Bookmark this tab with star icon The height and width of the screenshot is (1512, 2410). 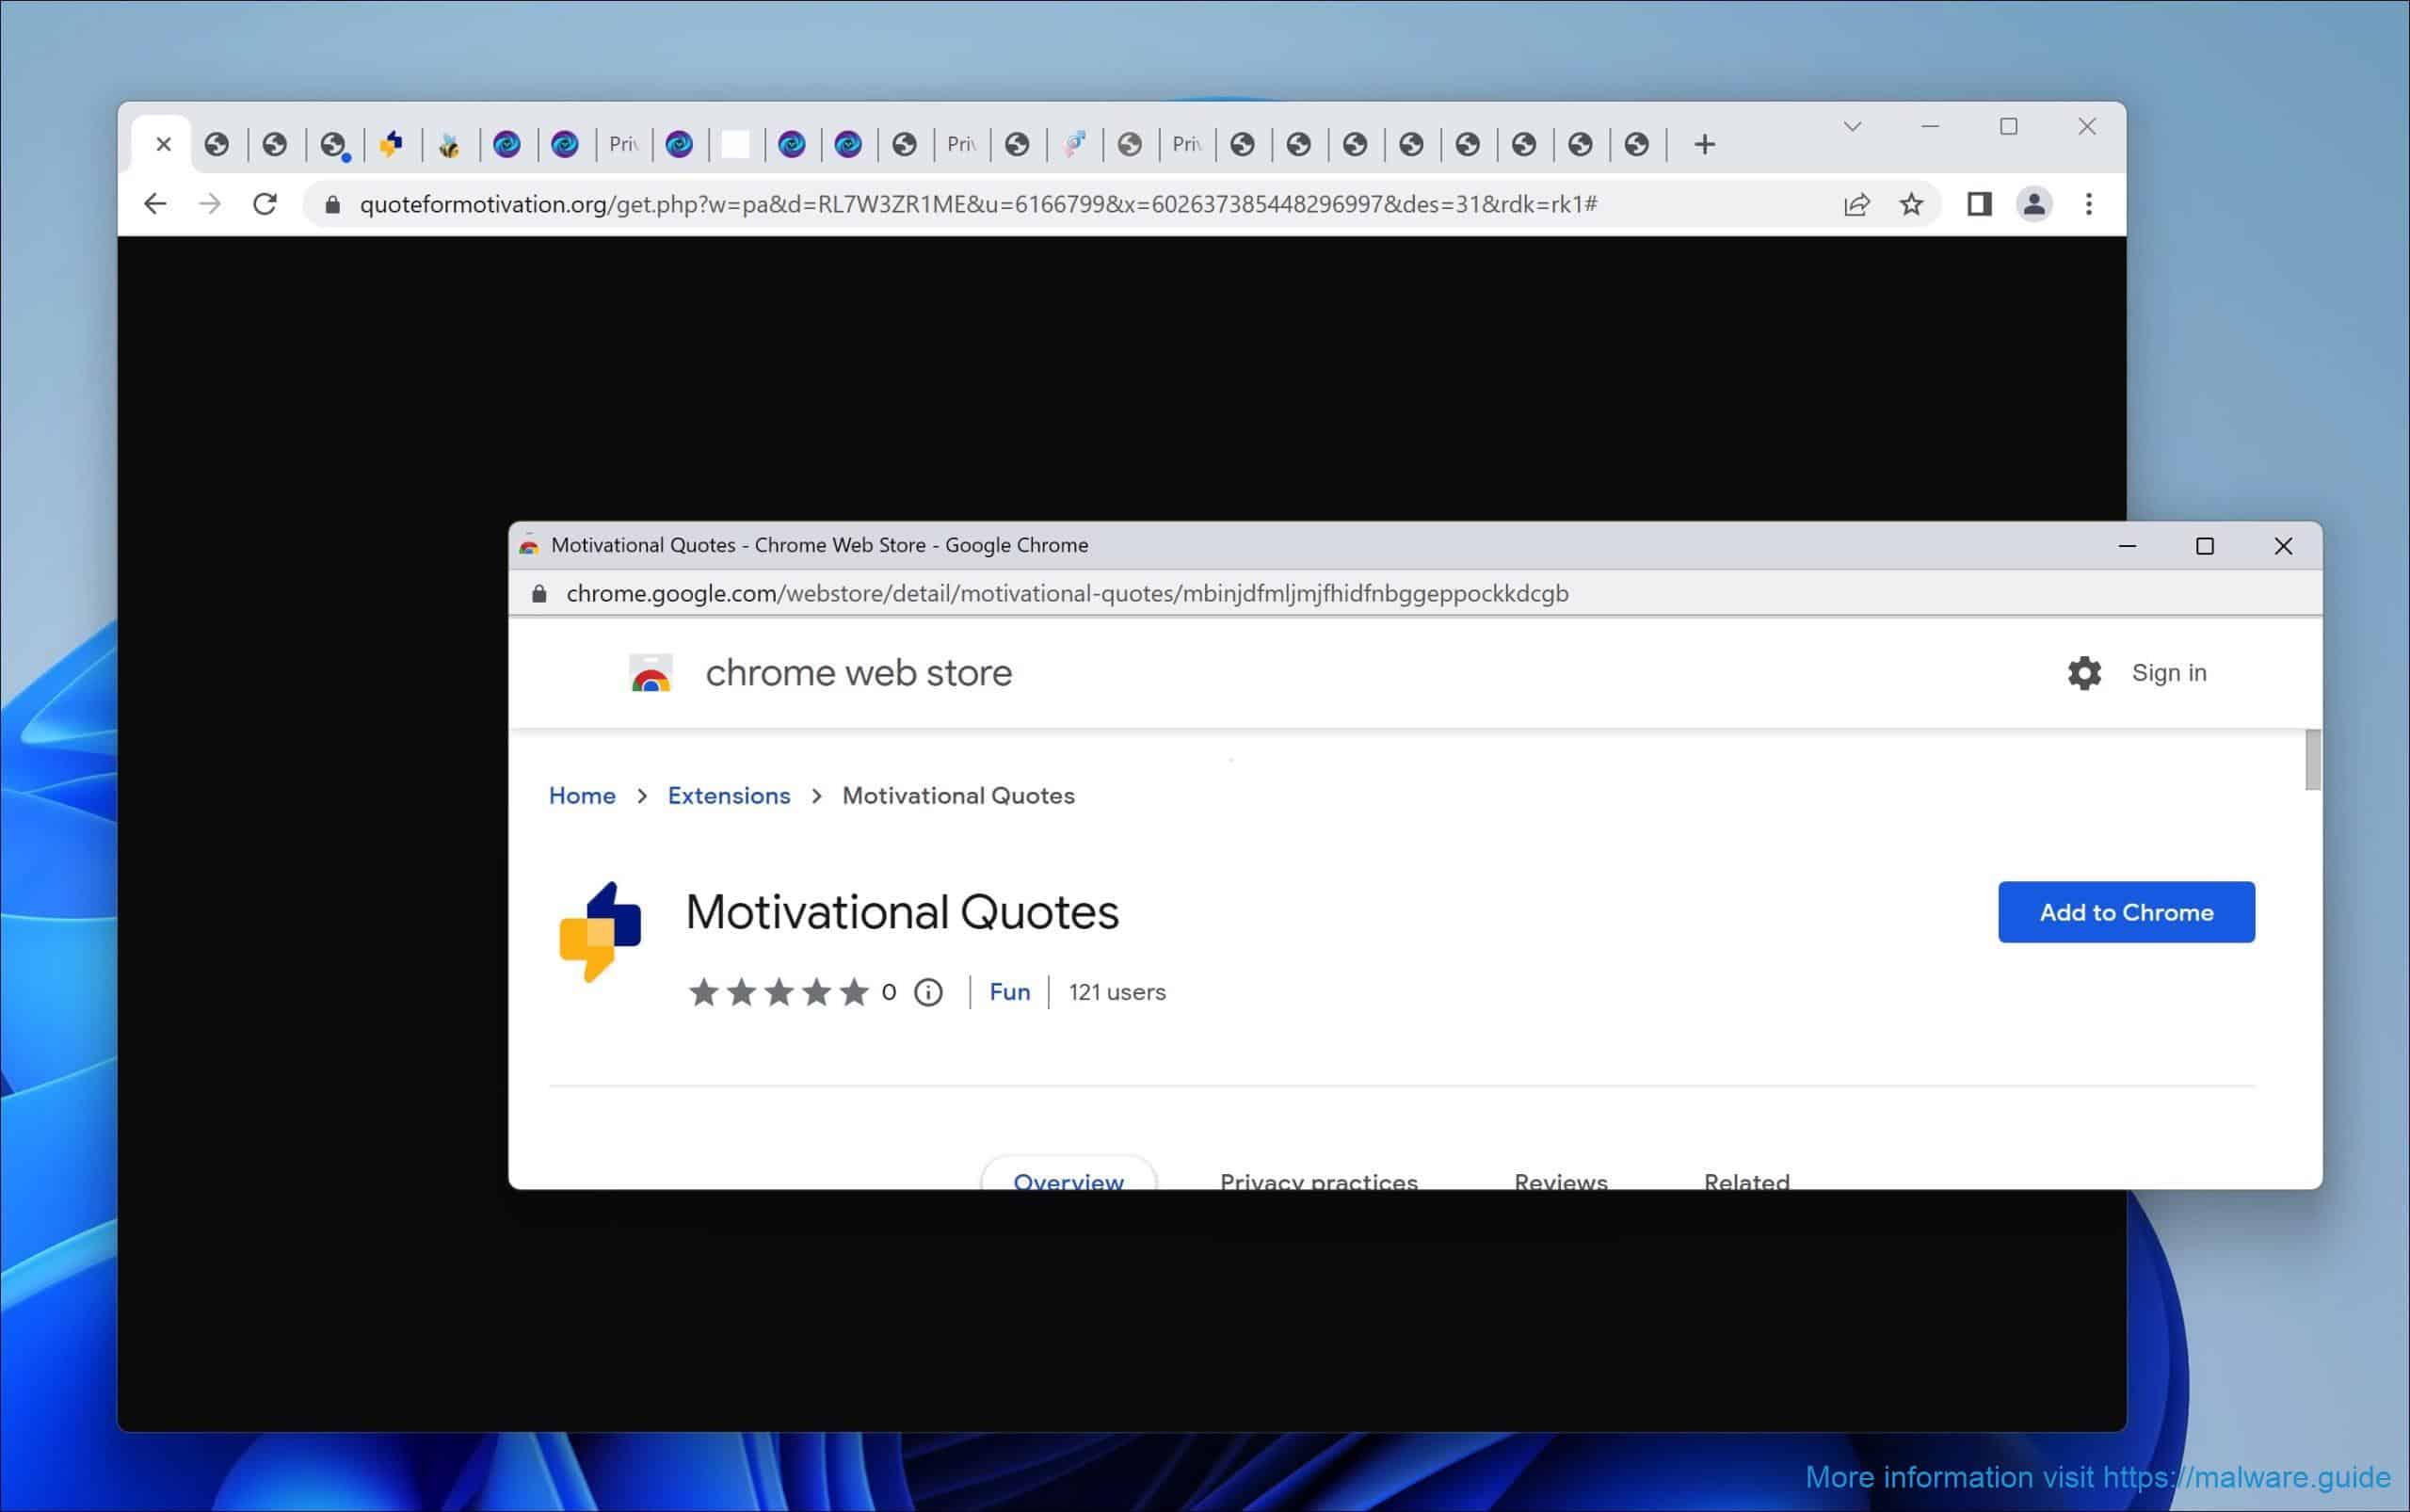pyautogui.click(x=1911, y=204)
